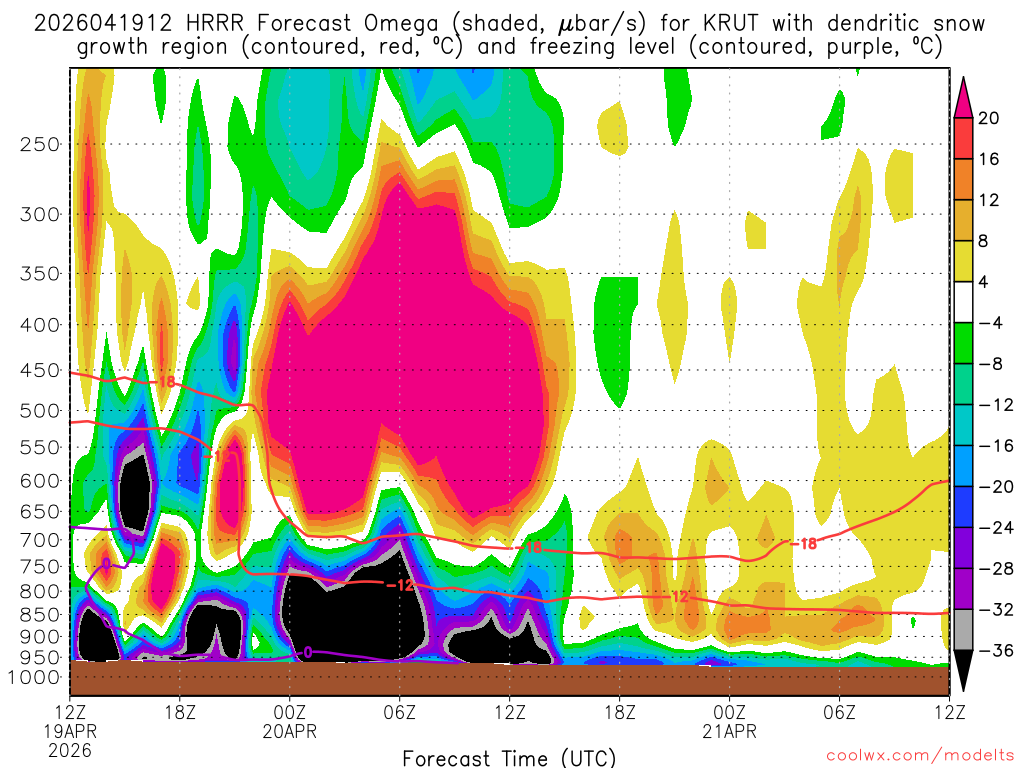
Task: Click the first 06Z time tick label
Action: [x=400, y=712]
